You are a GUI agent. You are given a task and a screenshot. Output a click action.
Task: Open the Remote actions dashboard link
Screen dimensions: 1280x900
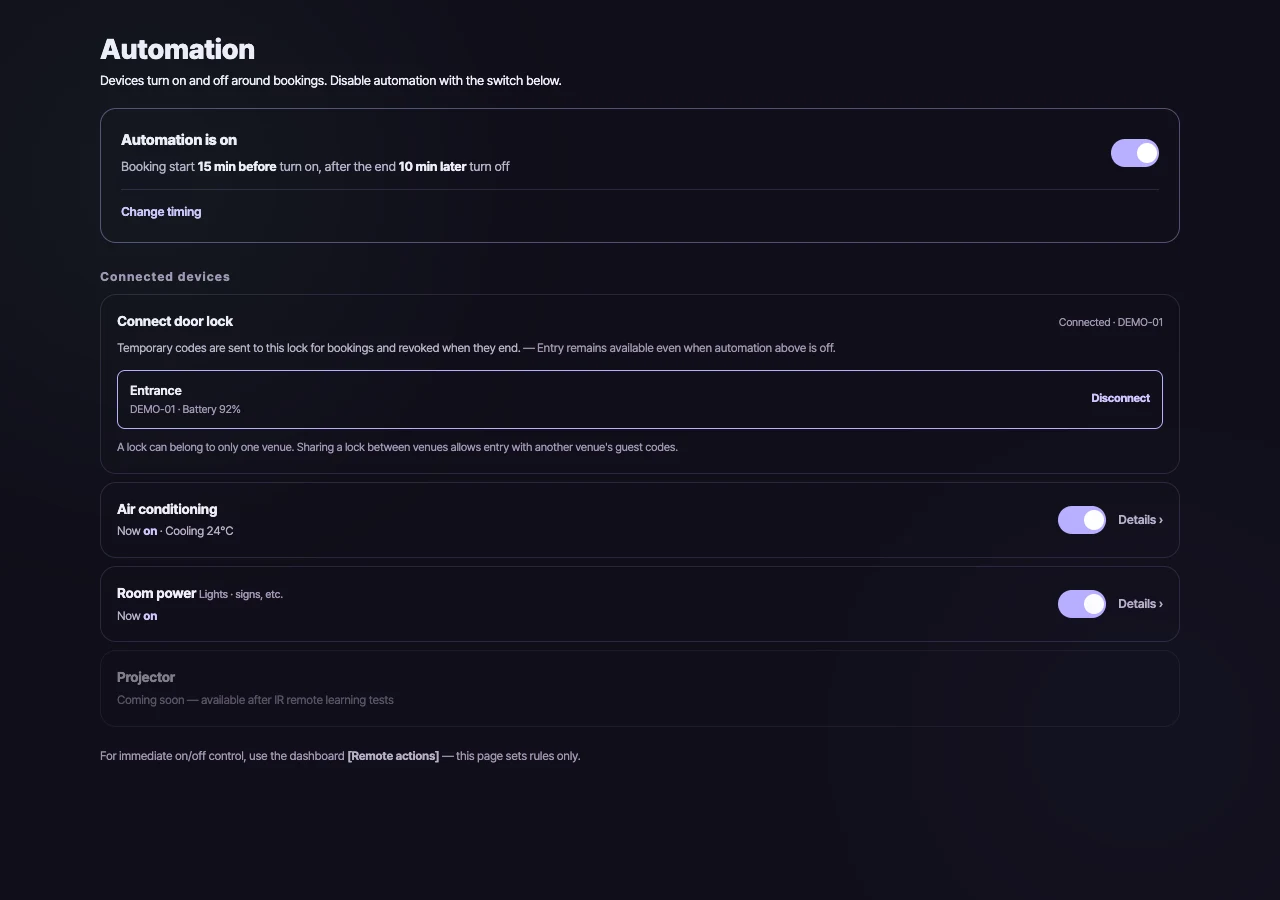393,756
